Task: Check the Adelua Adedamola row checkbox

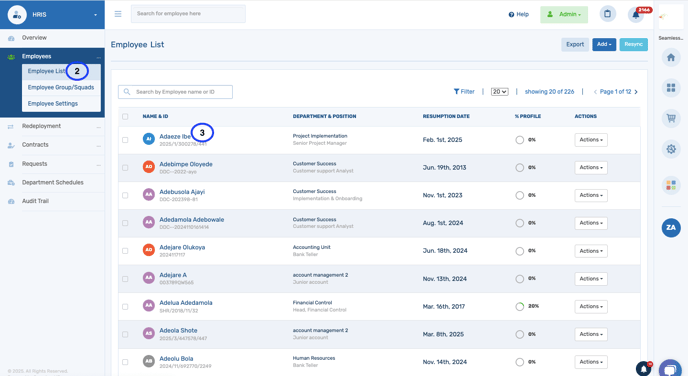Action: pos(125,307)
